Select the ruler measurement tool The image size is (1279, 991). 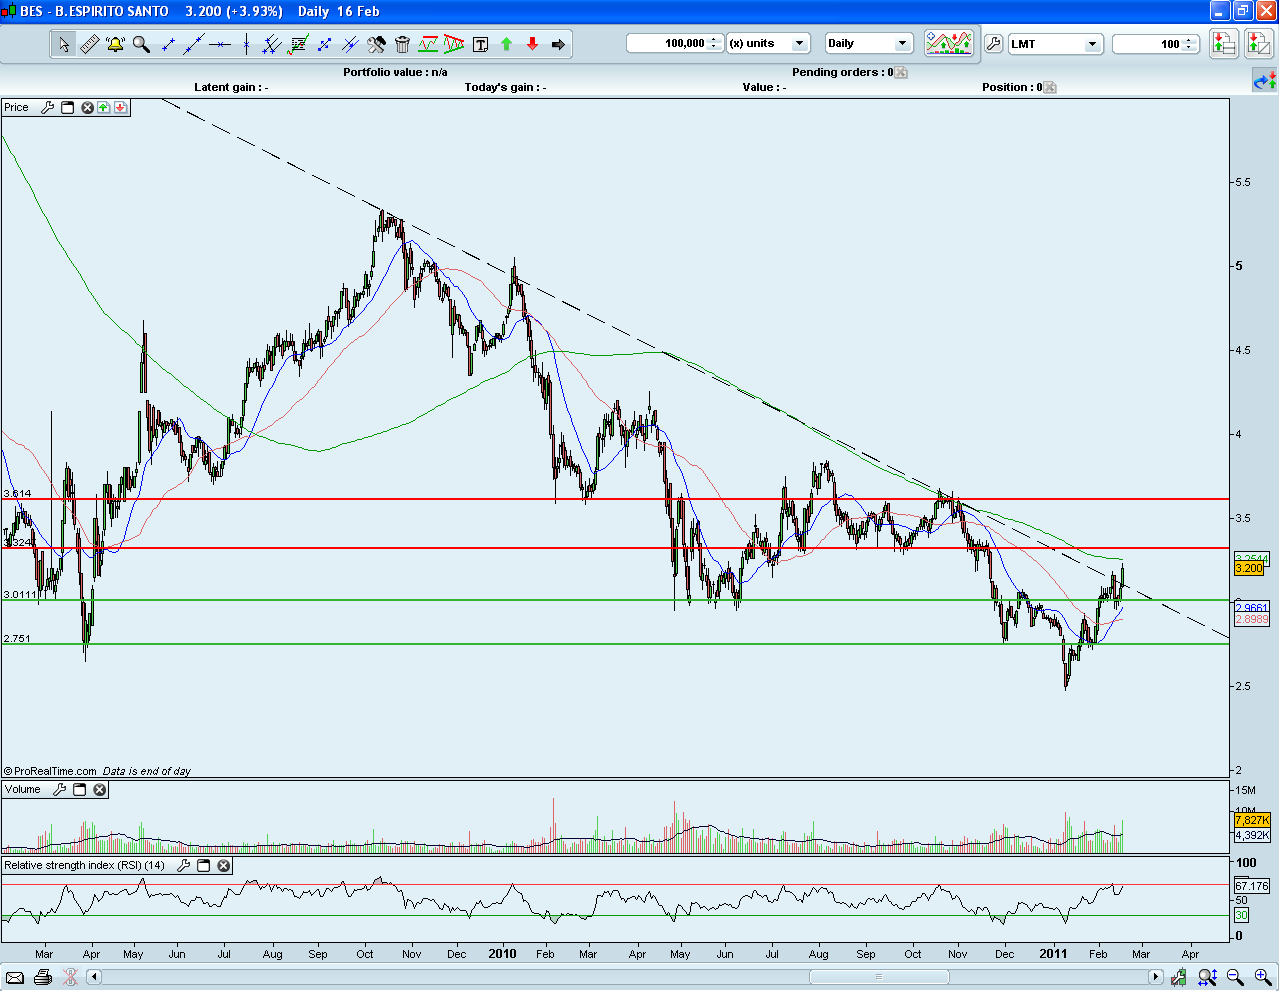pos(89,44)
